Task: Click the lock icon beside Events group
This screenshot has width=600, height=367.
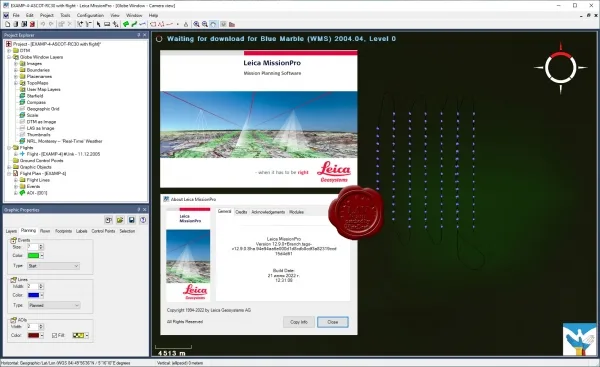Action: tap(13, 240)
